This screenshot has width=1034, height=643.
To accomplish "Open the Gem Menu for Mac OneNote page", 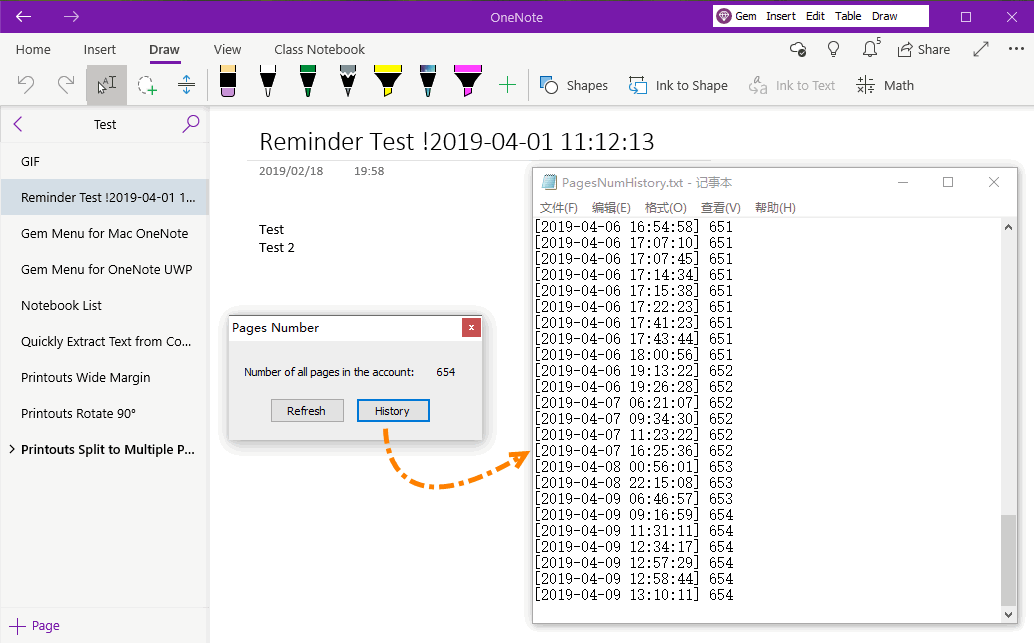I will 105,233.
